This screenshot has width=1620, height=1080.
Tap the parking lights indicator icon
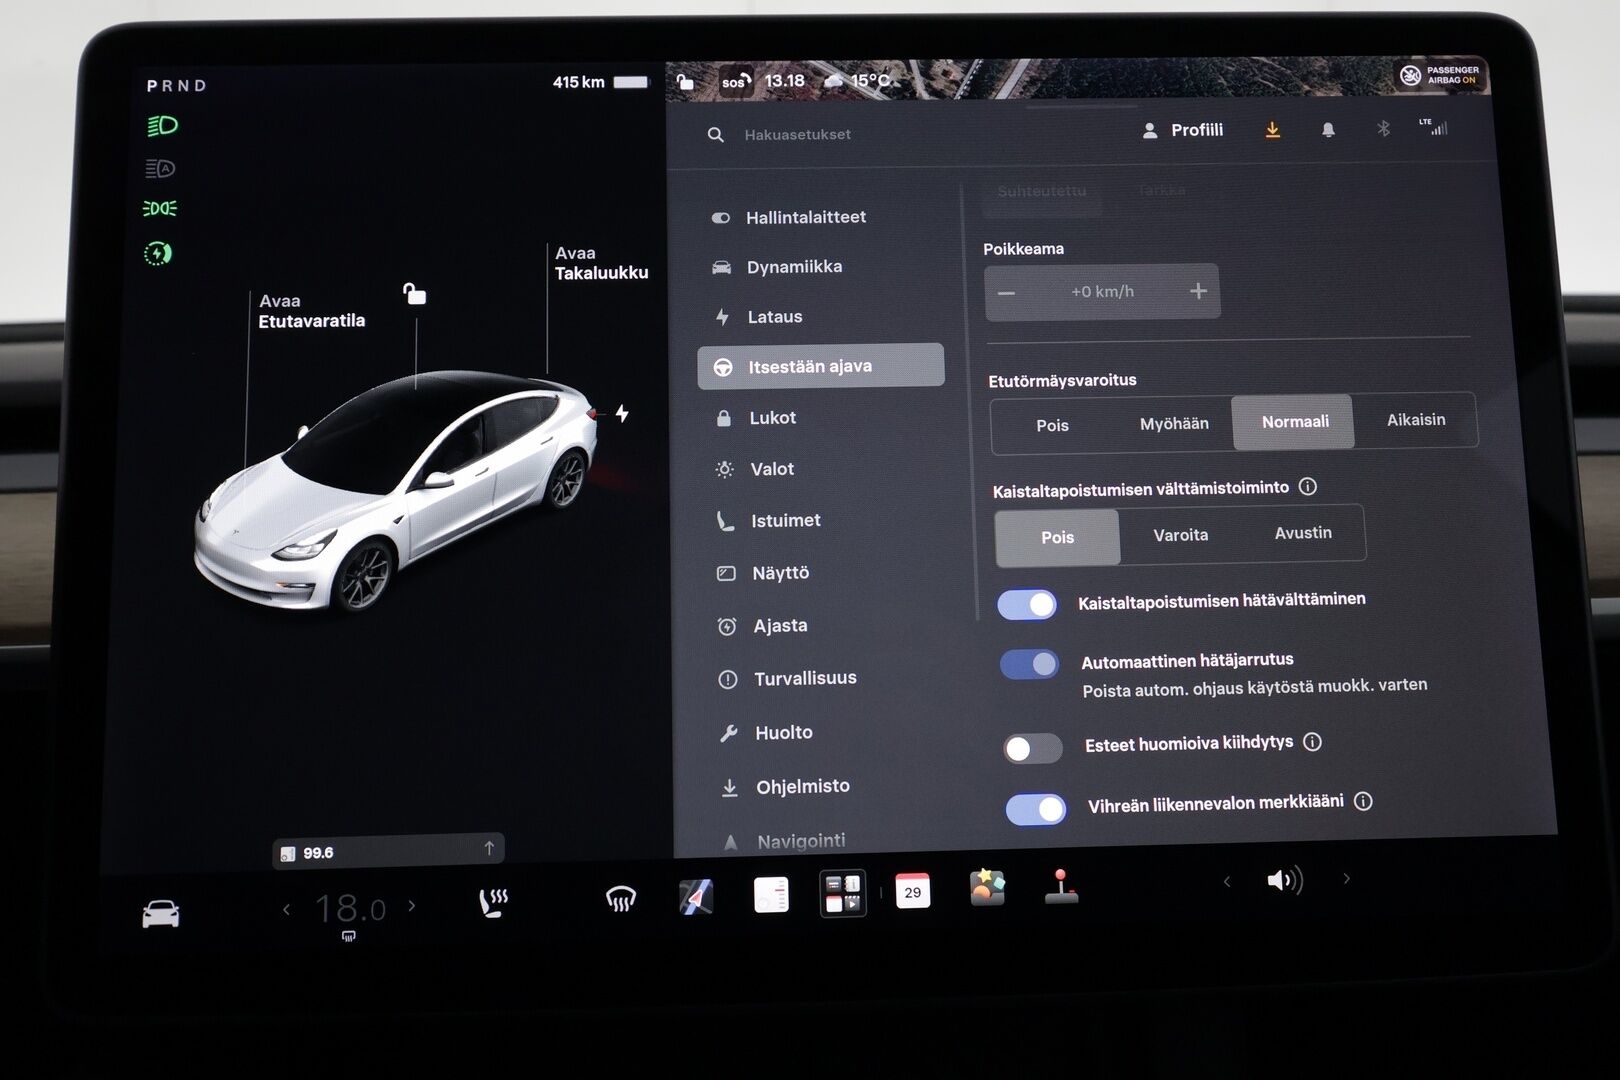(160, 208)
